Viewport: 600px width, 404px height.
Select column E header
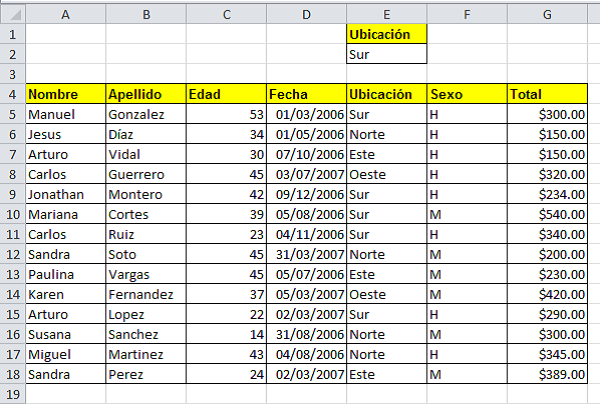[387, 14]
